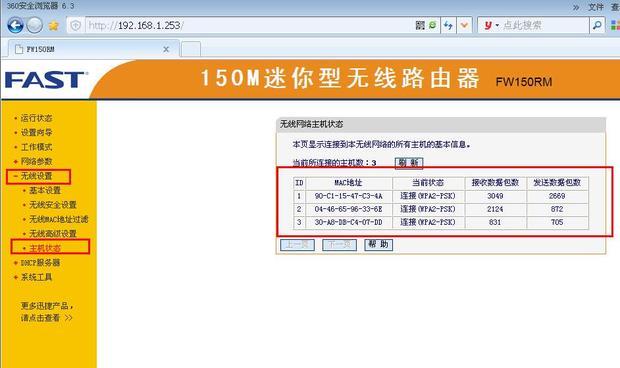This screenshot has height=368, width=620.
Task: Click sent packets value 705
Action: coord(557,222)
